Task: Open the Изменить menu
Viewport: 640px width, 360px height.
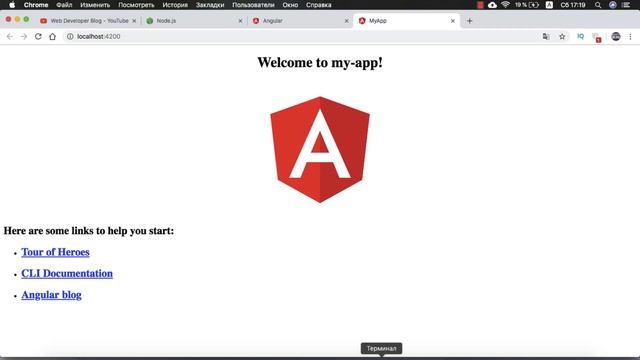Action: (95, 5)
